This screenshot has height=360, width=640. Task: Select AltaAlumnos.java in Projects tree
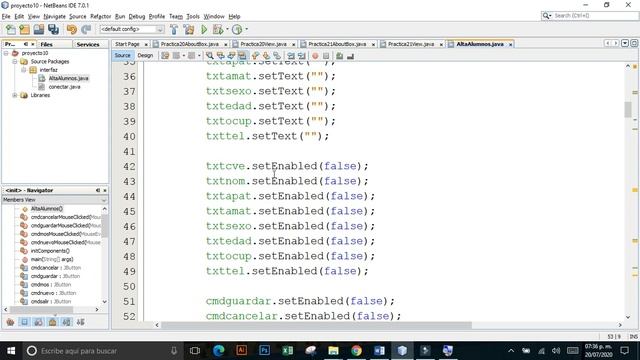tap(68, 78)
